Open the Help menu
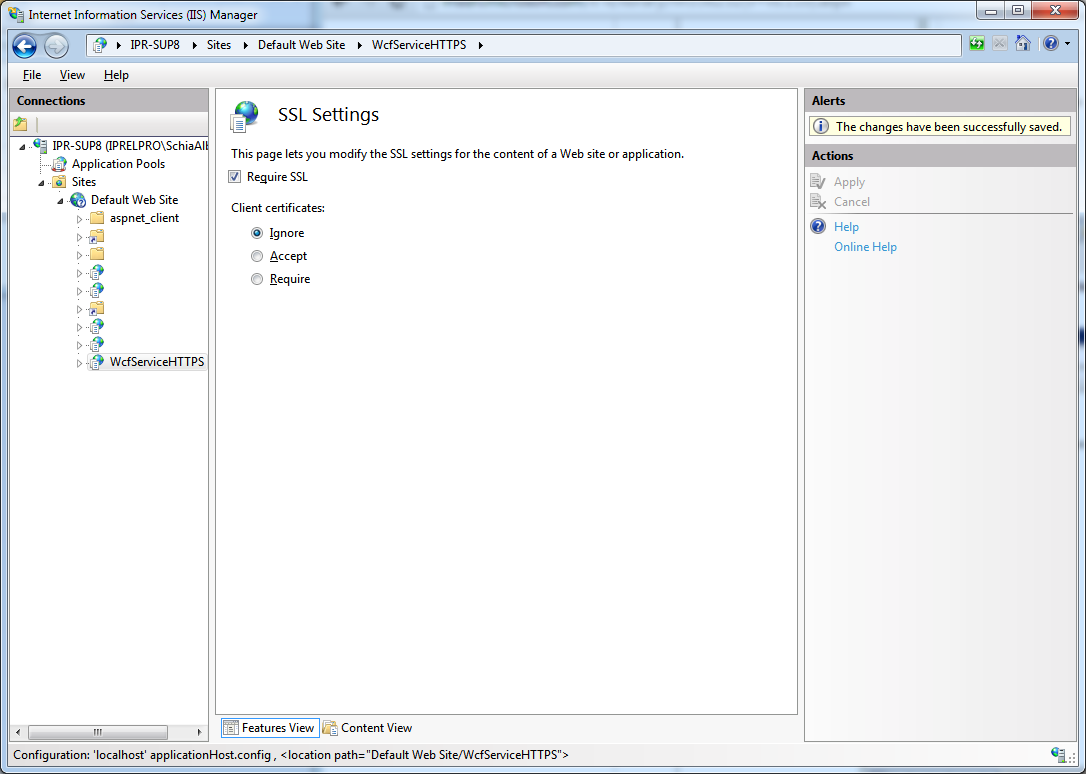Screen dimensions: 1086x774 pos(116,75)
